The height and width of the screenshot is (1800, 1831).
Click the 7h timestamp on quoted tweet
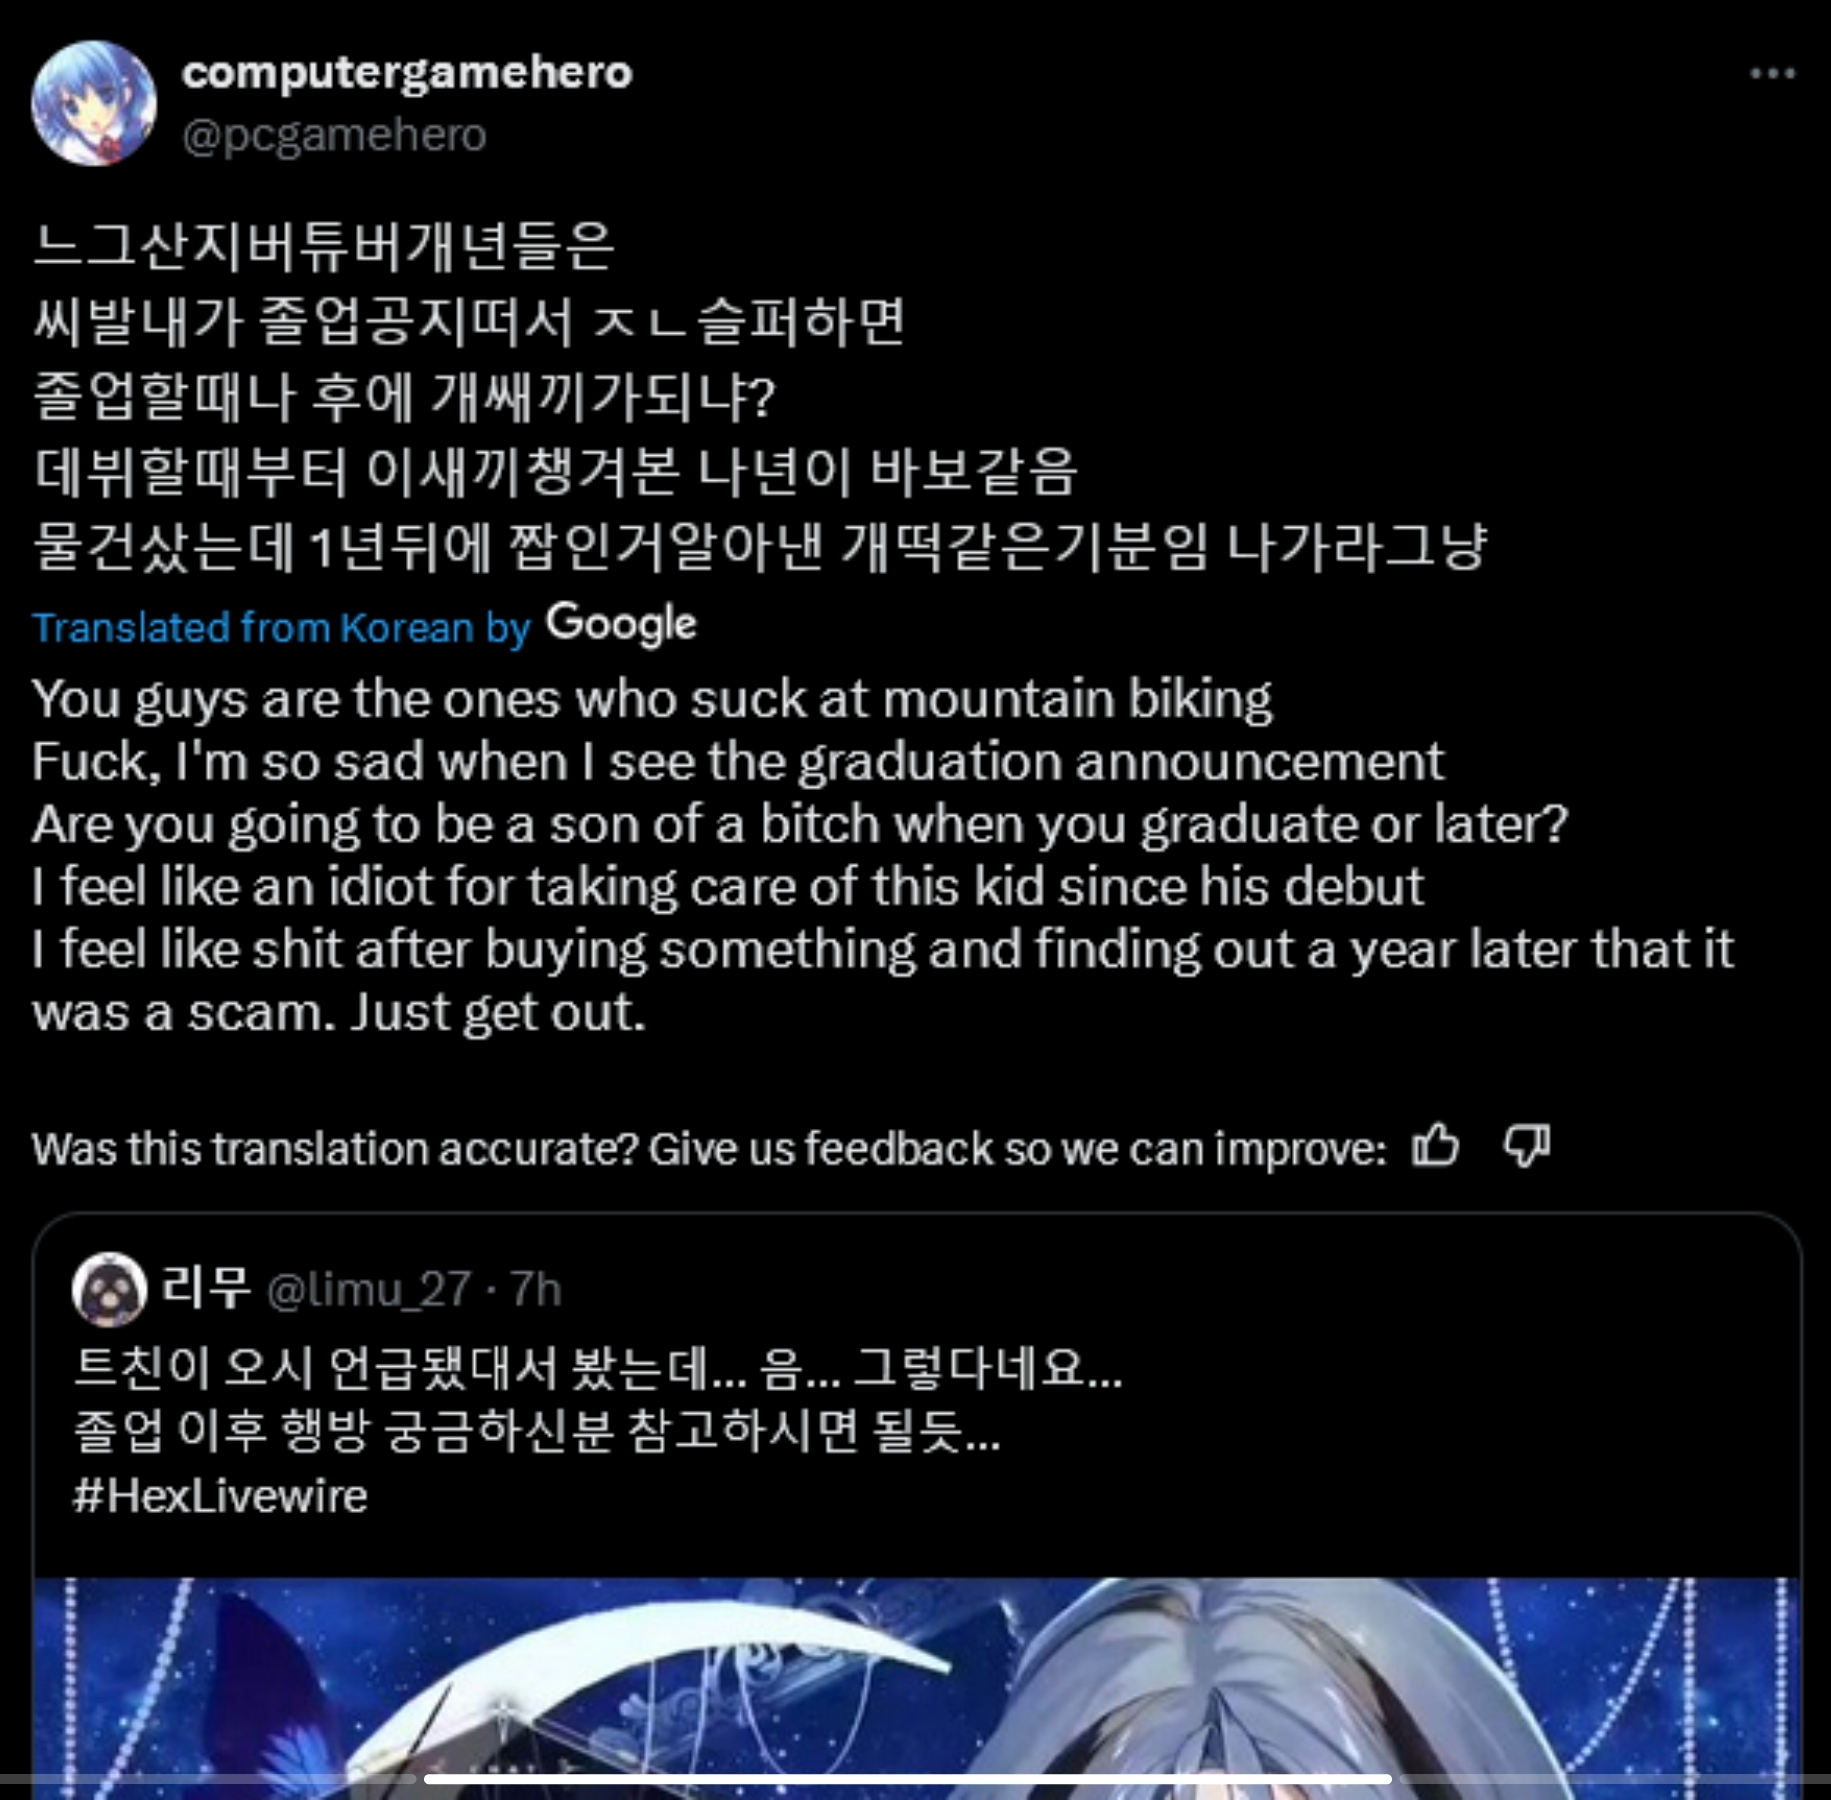[x=535, y=1289]
